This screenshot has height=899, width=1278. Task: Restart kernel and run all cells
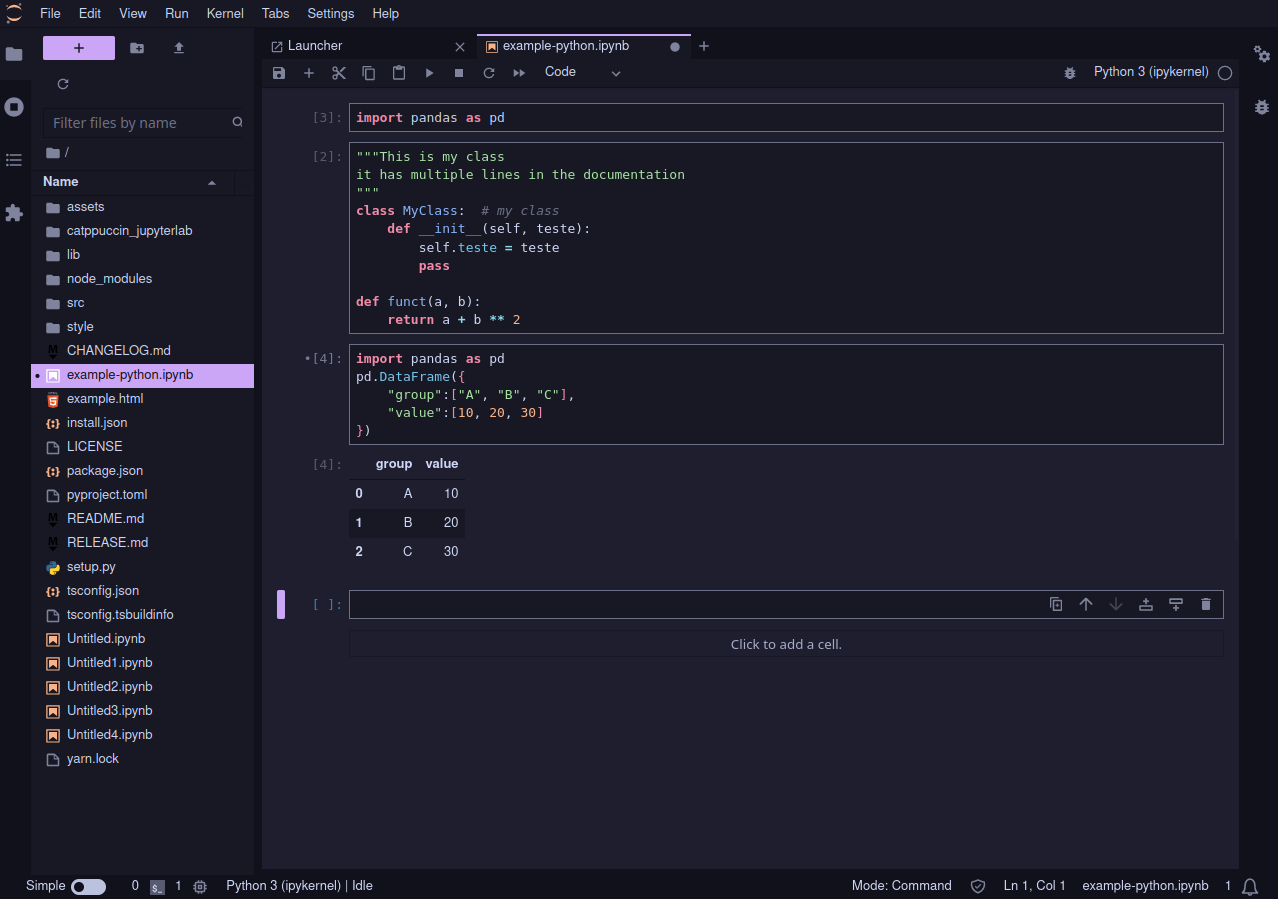pyautogui.click(x=518, y=72)
